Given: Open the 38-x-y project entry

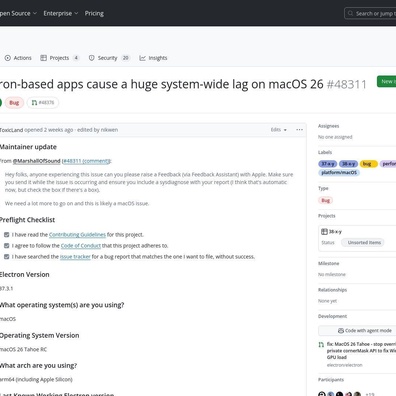Looking at the screenshot, I should pyautogui.click(x=335, y=232).
